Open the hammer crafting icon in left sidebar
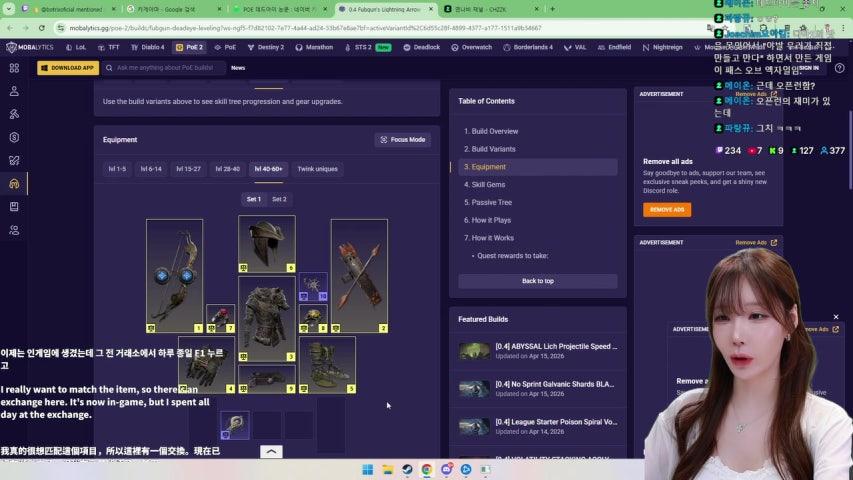 [x=14, y=114]
